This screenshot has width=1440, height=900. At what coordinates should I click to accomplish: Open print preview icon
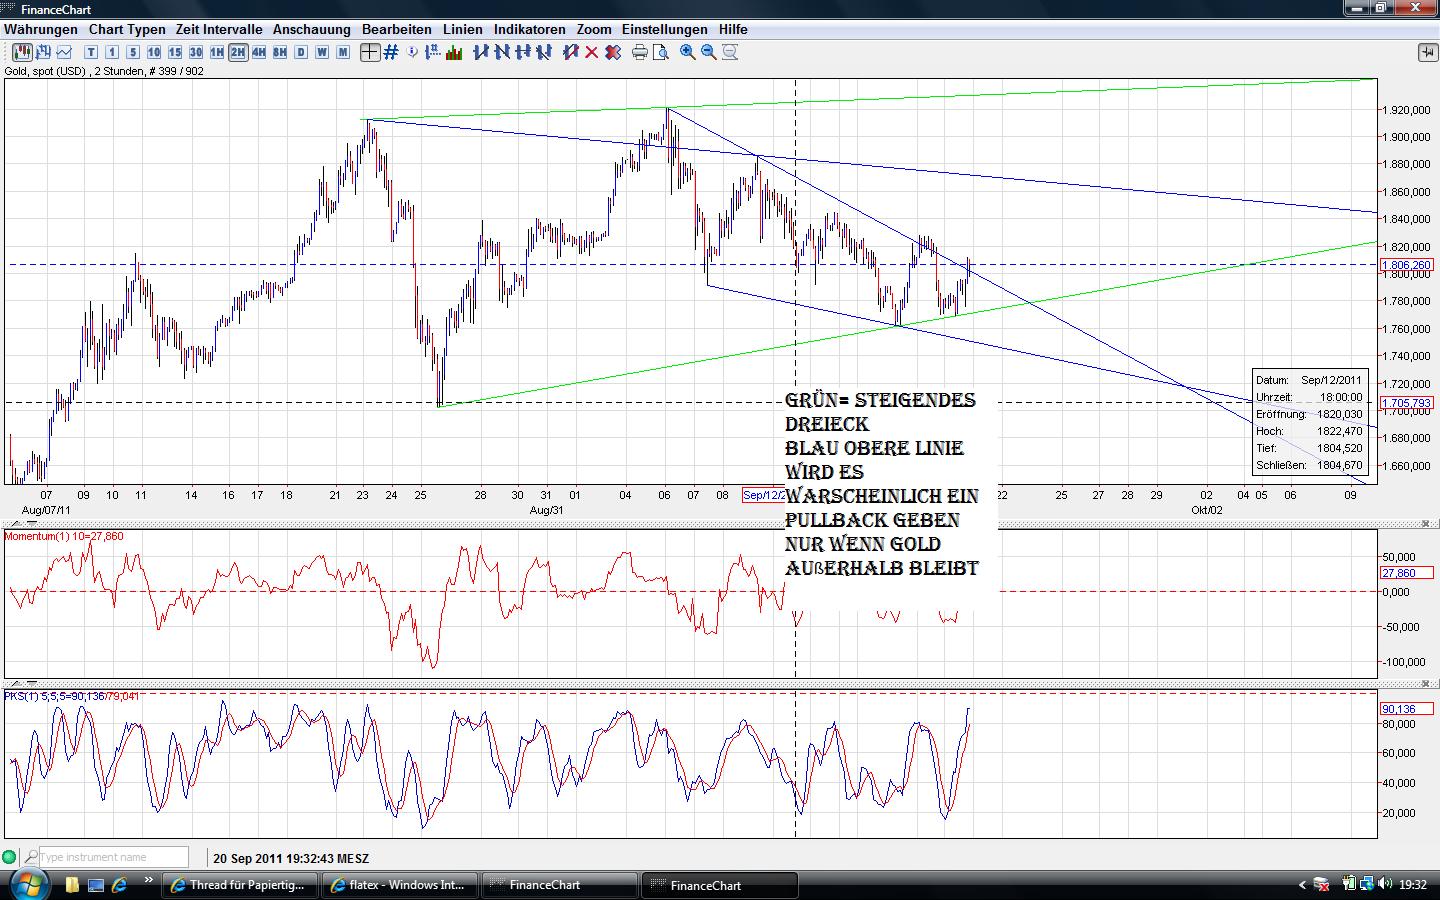tap(660, 52)
